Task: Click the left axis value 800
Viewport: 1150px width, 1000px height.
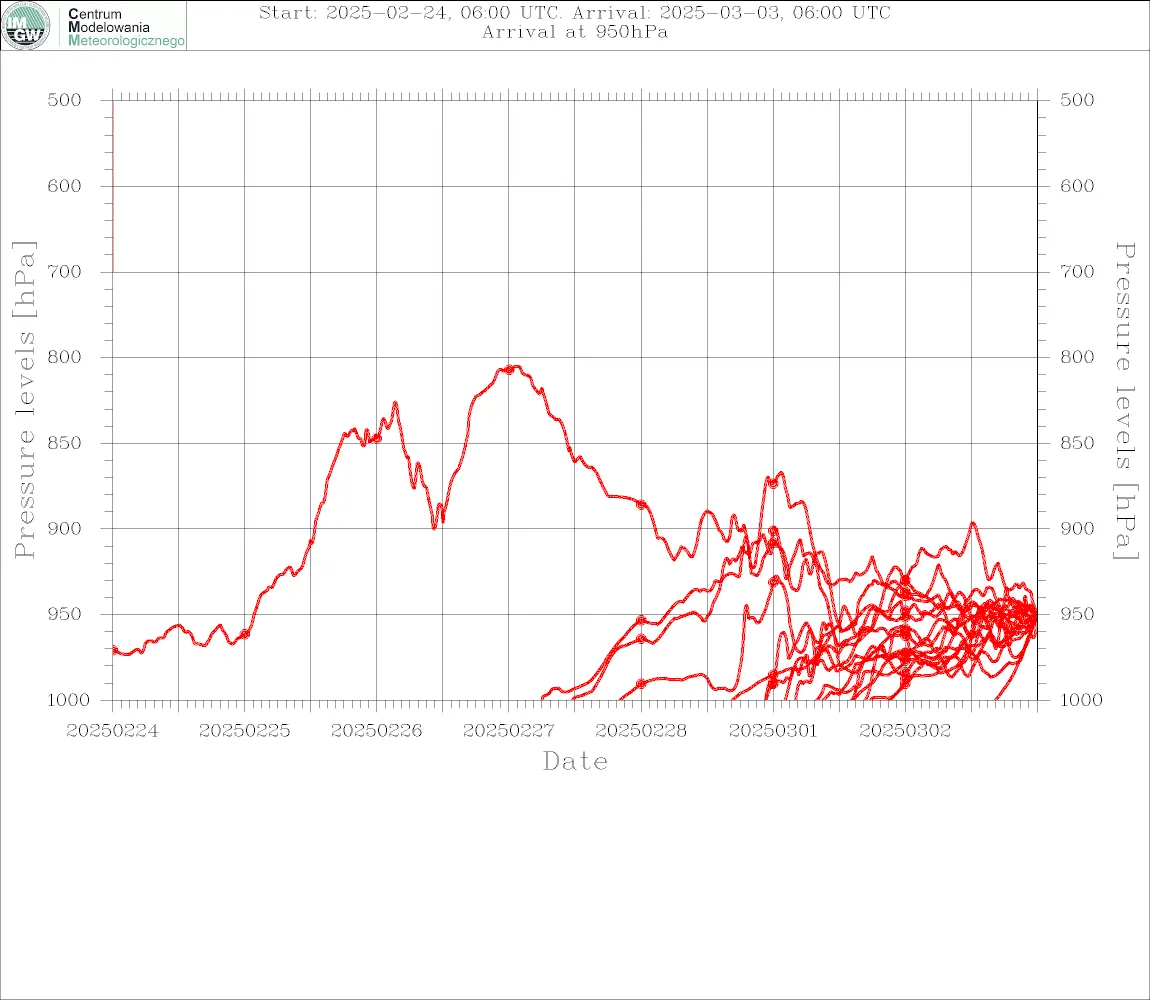Action: [65, 357]
